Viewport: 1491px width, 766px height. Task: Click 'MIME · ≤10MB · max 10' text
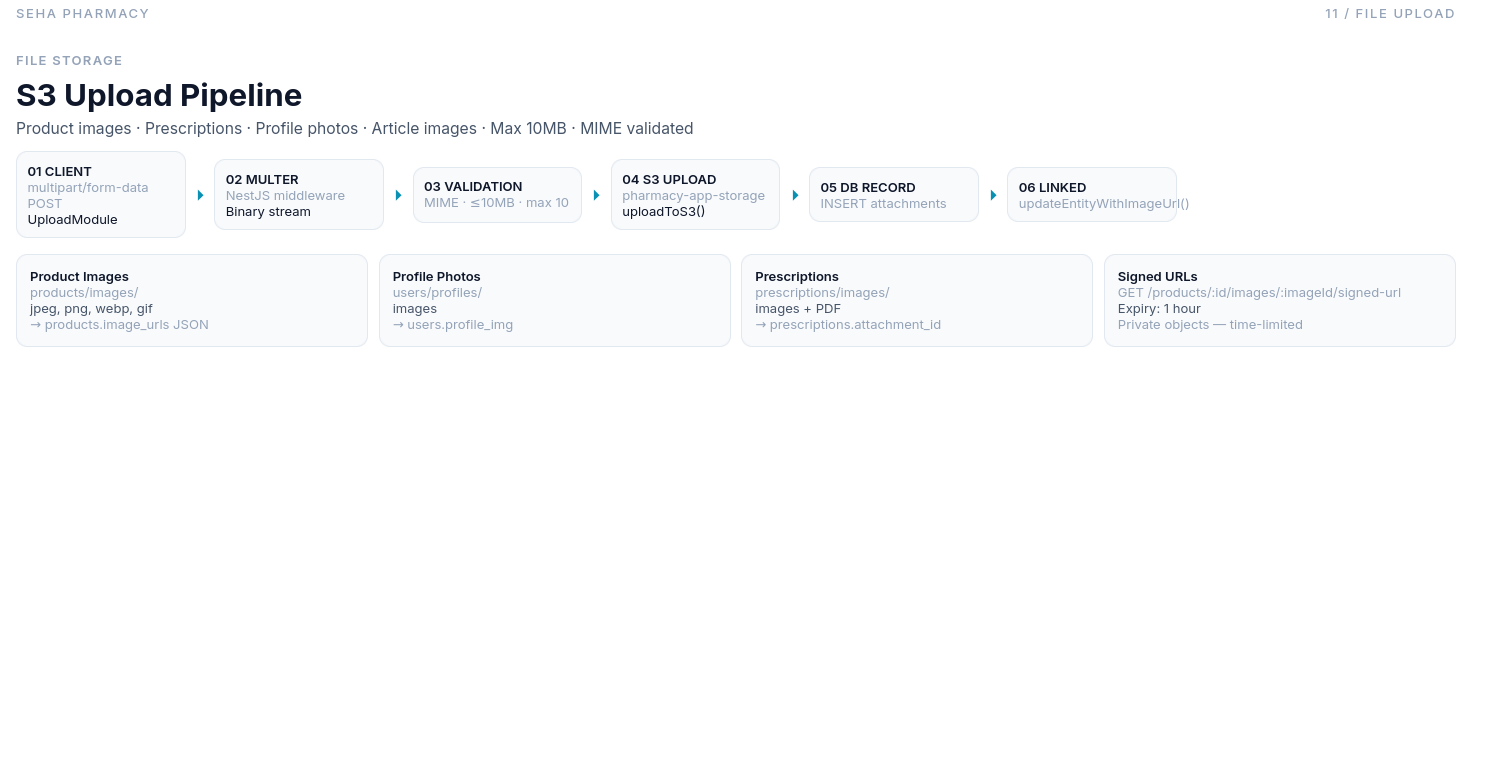point(496,203)
